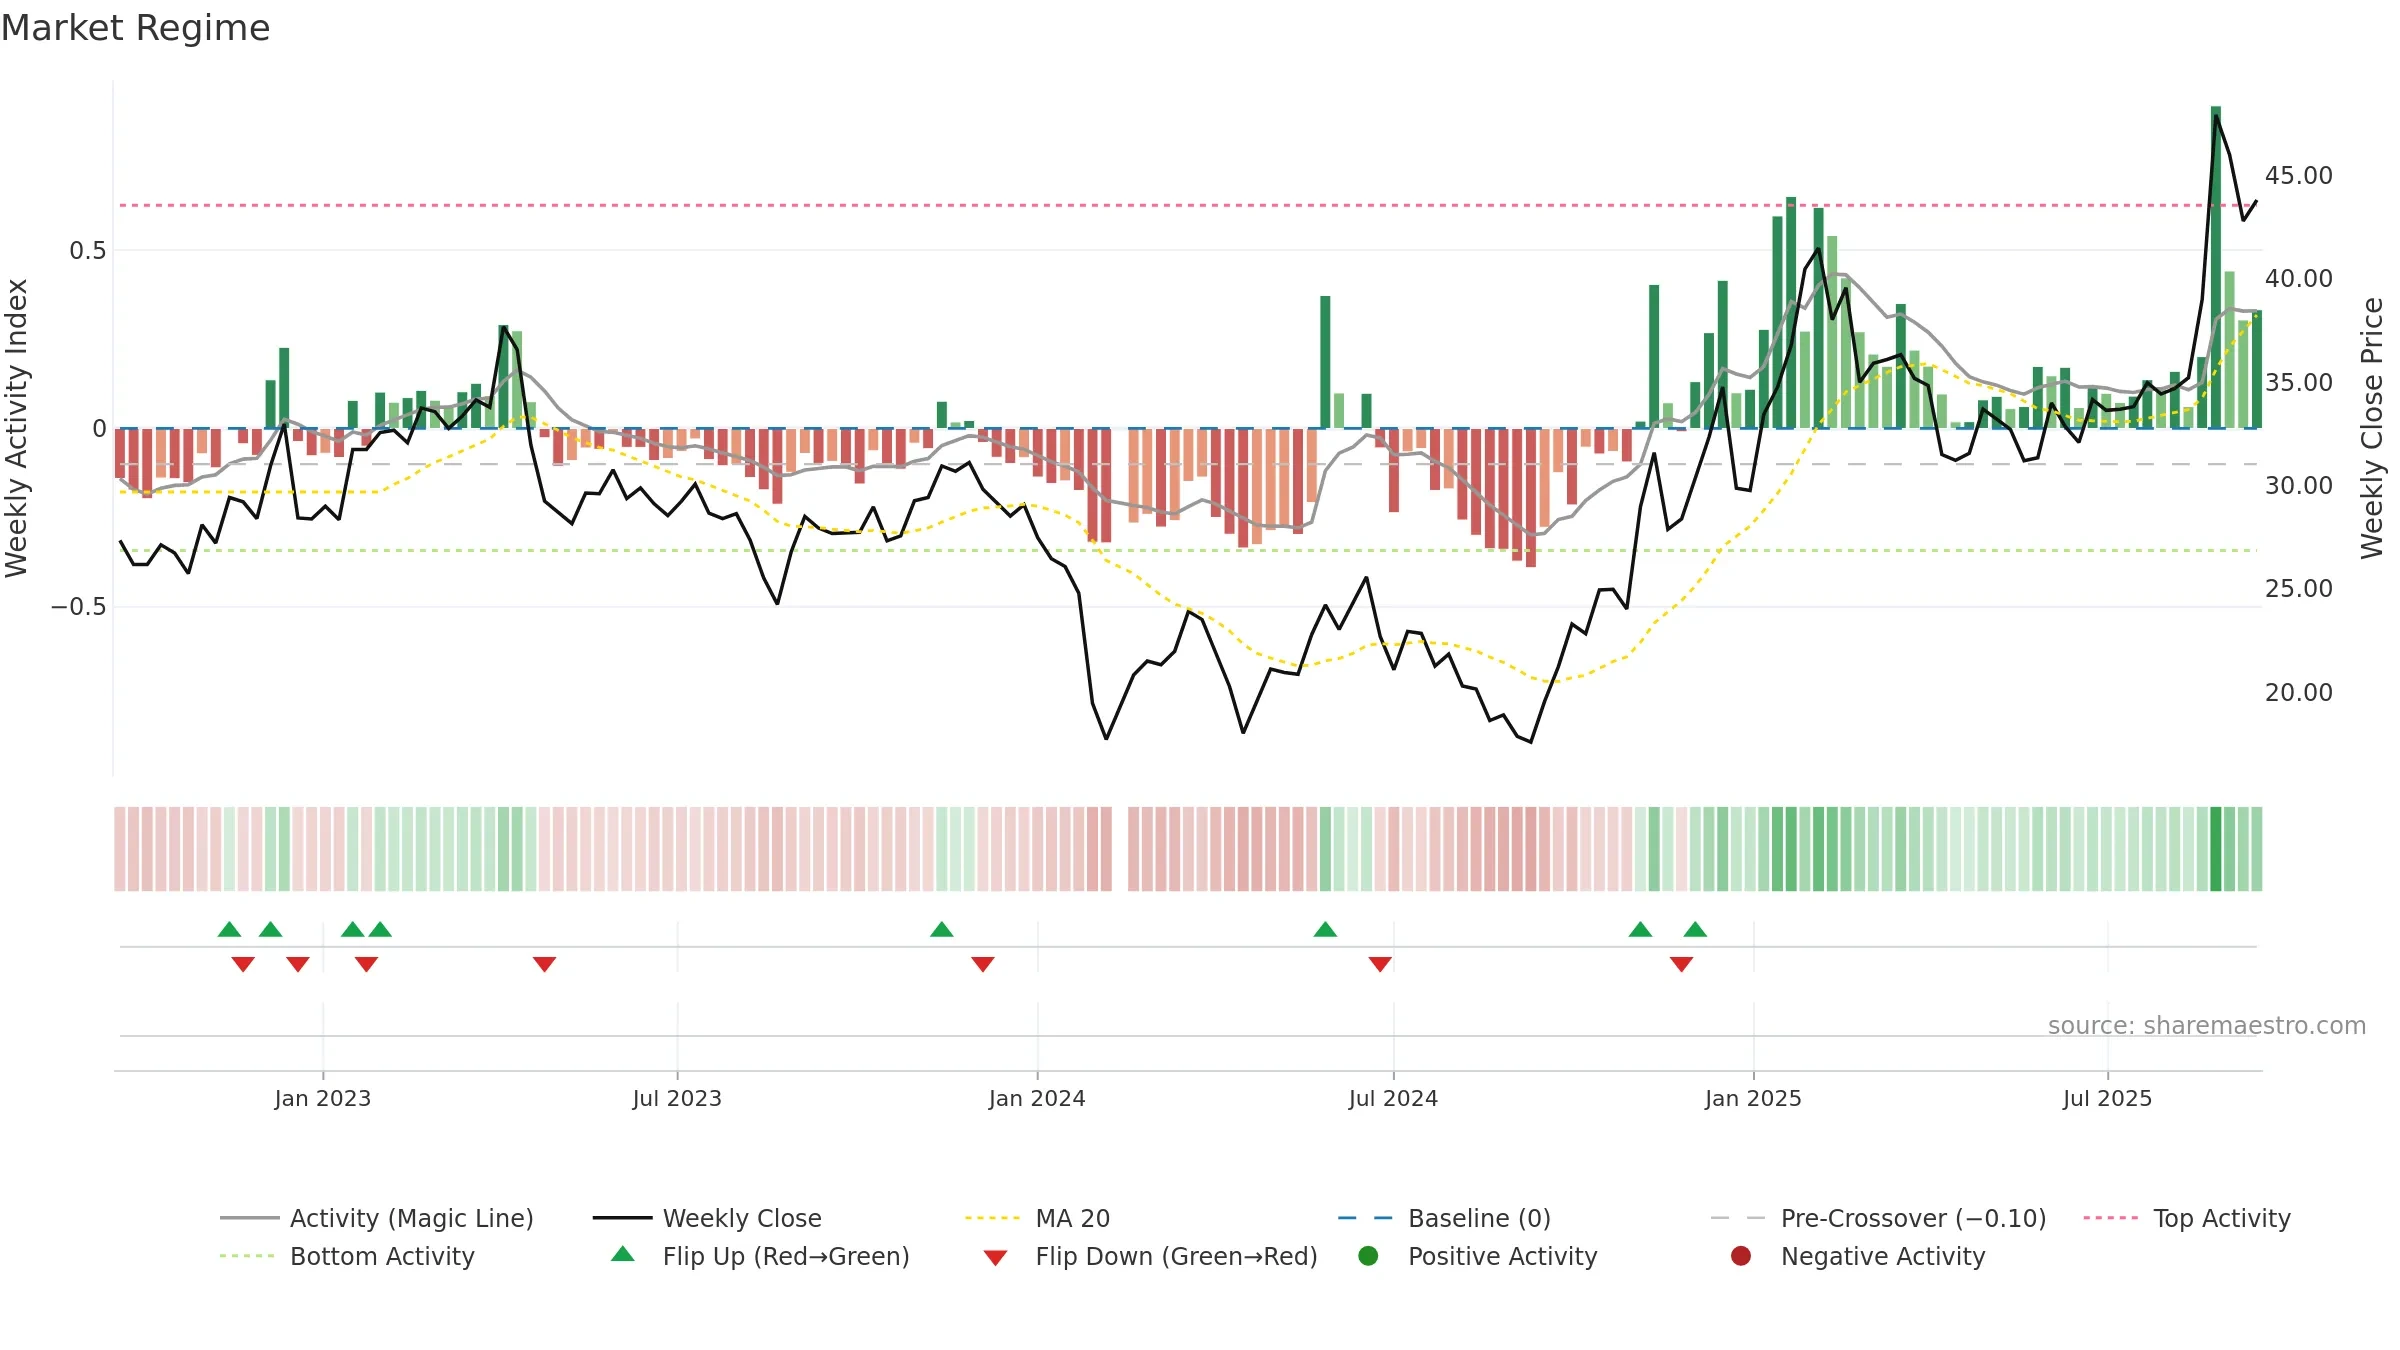
Task: Click the Flip Up marker near Nov 2023
Action: click(942, 929)
